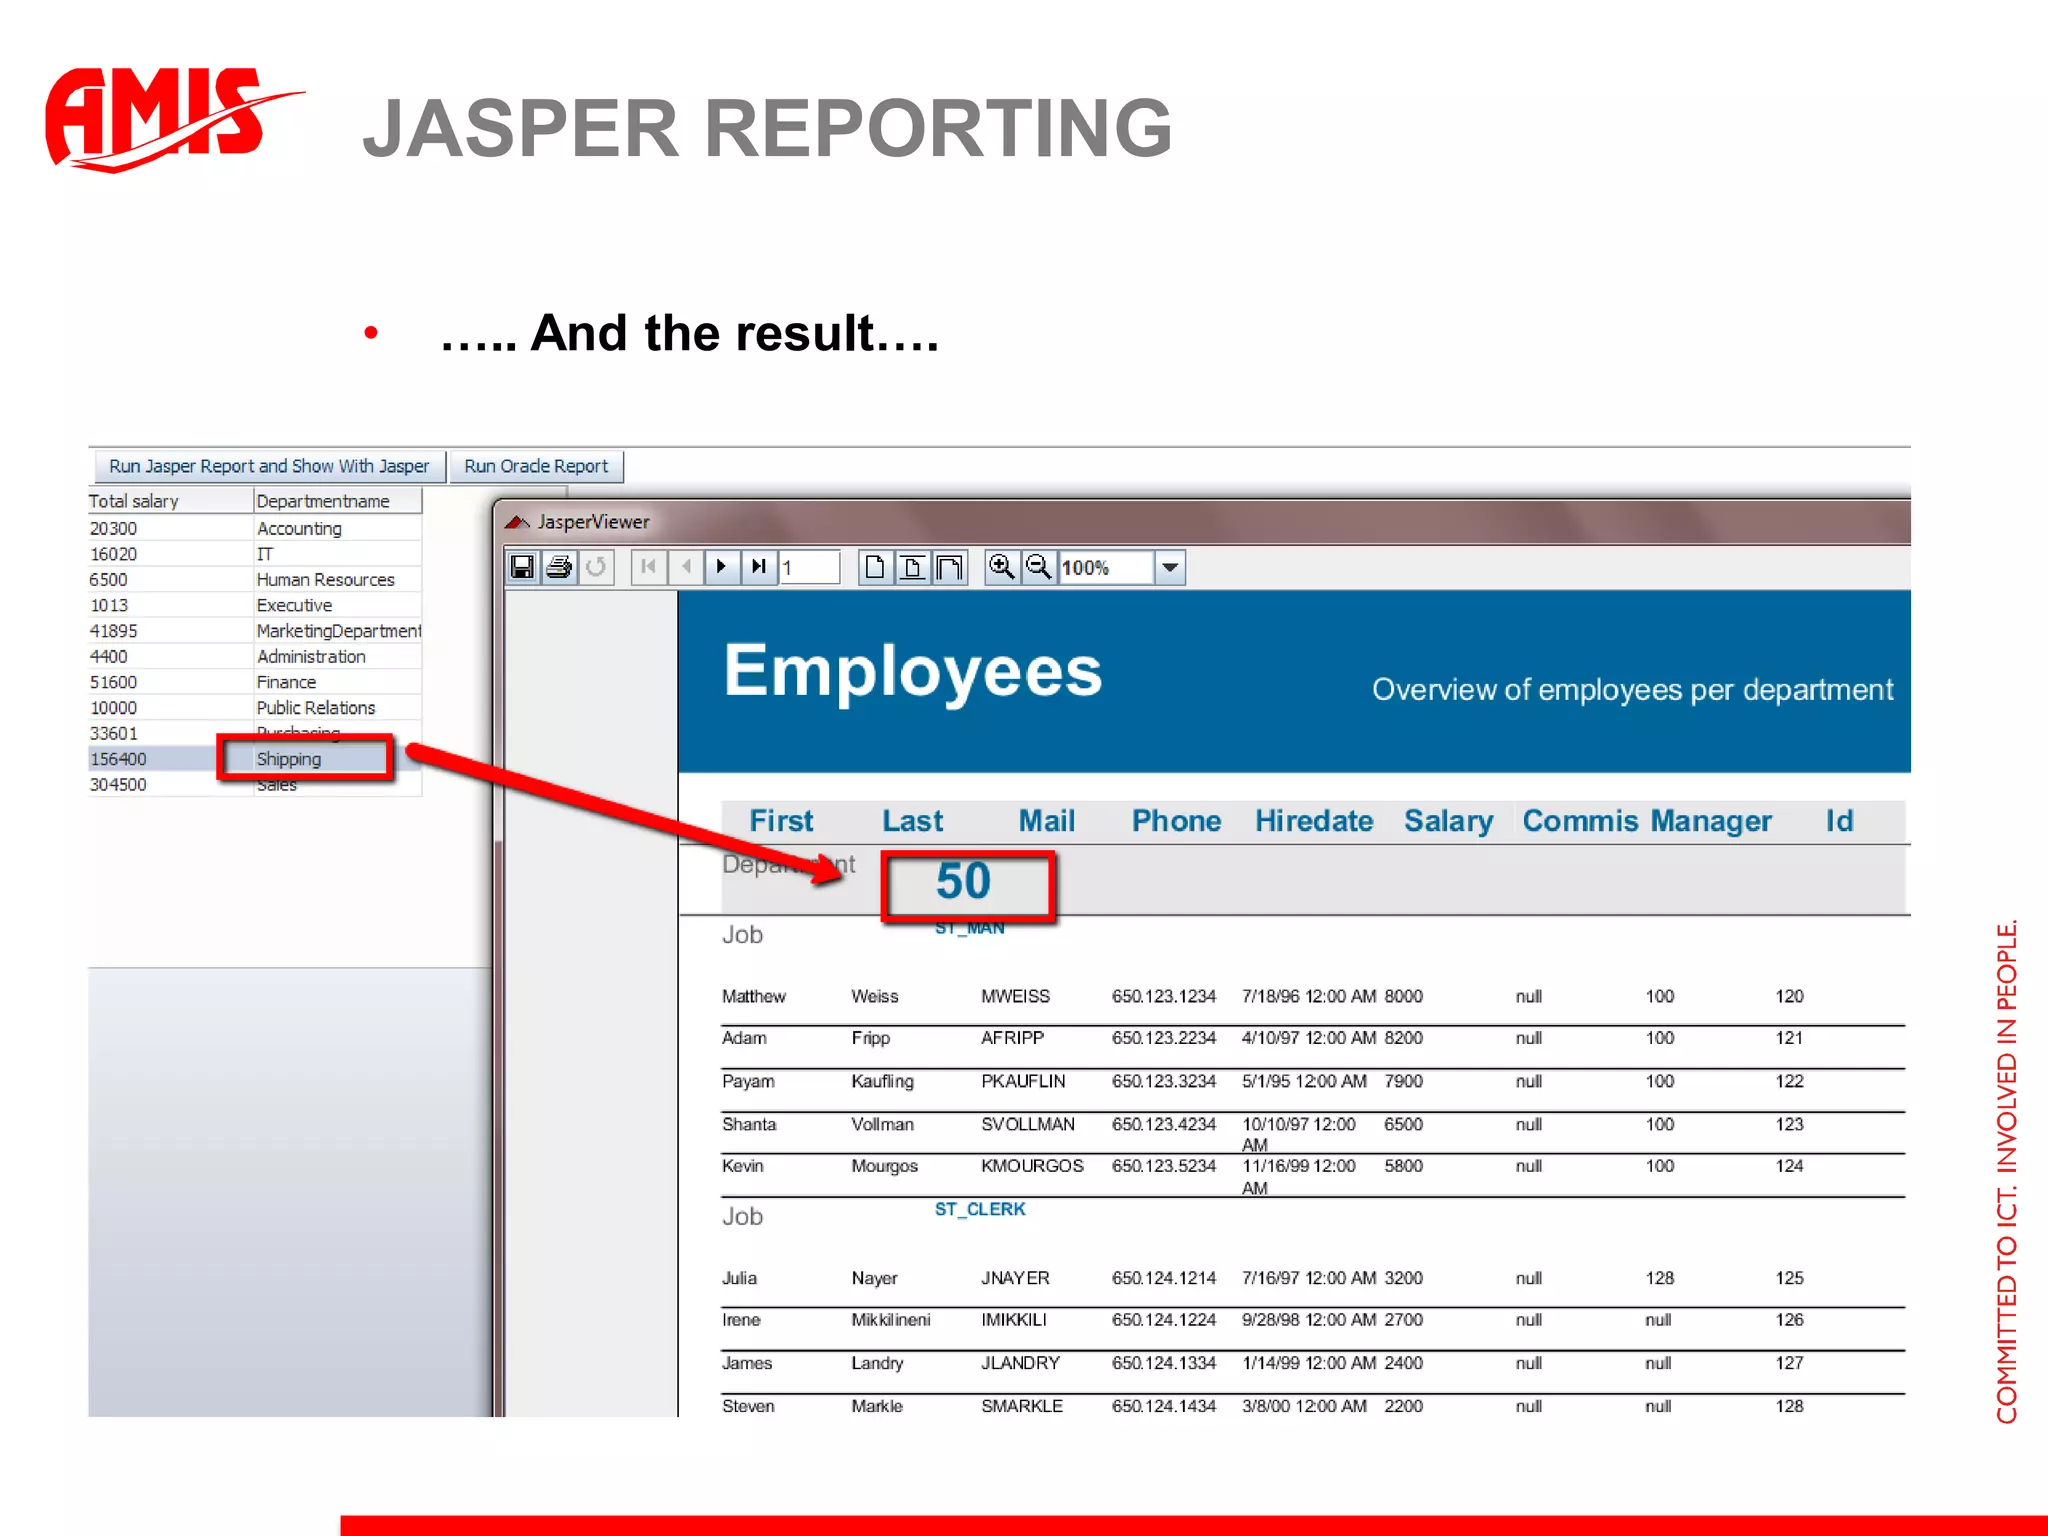Select the Administration row
This screenshot has height=1536, width=2048.
point(255,656)
